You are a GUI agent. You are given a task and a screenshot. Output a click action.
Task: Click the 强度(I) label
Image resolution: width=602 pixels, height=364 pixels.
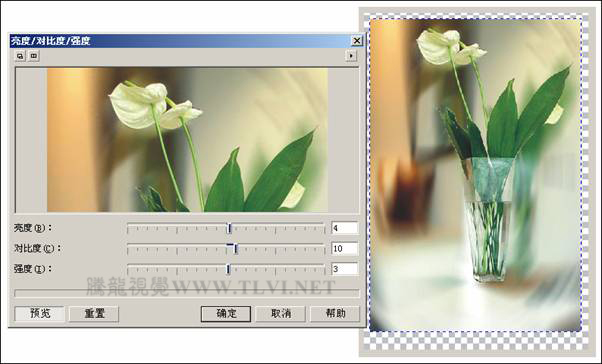(32, 269)
